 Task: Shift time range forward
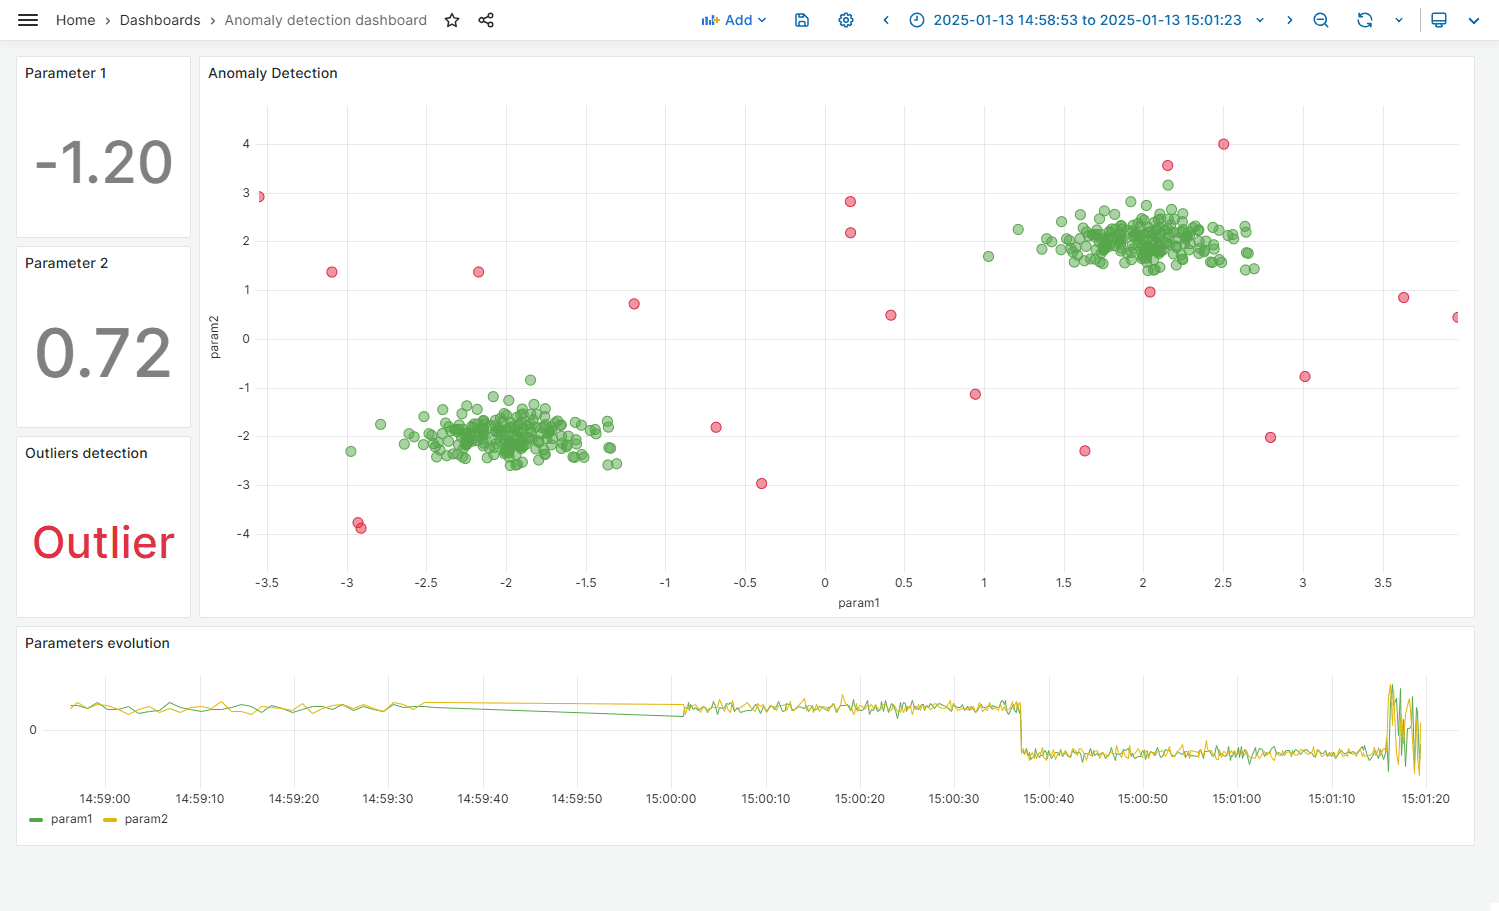point(1290,20)
